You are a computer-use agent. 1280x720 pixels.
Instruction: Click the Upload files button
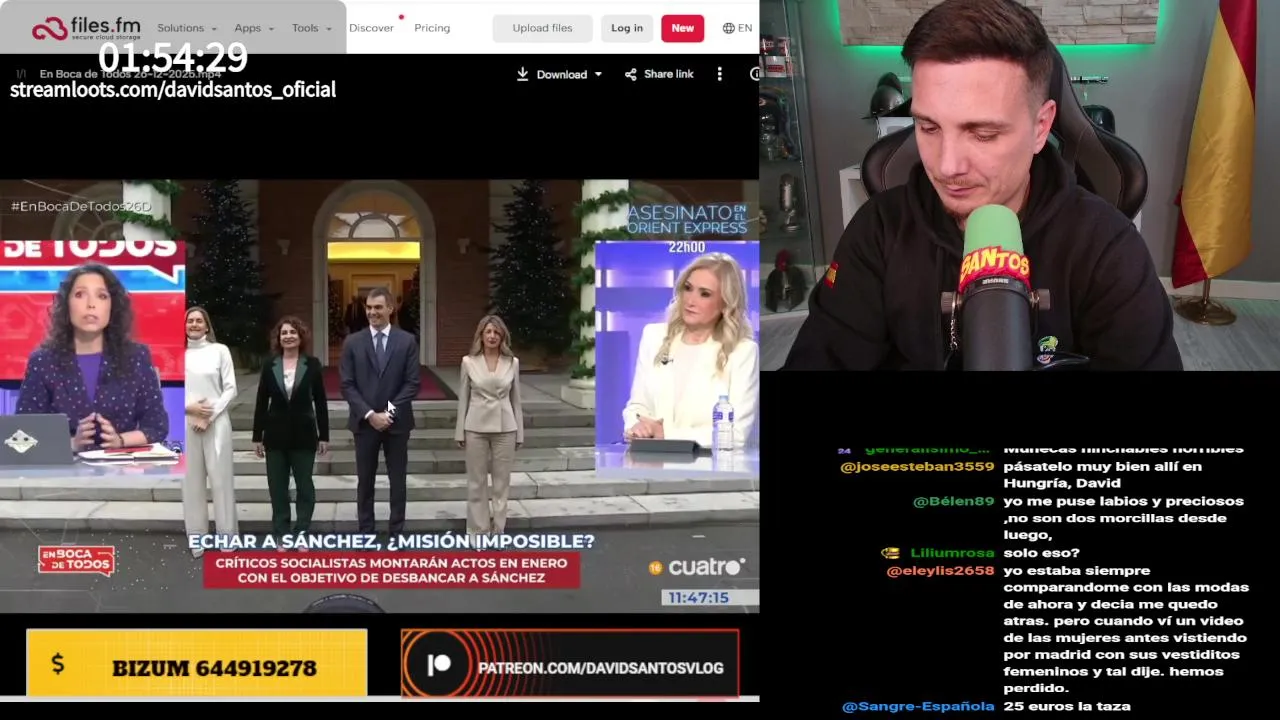tap(542, 28)
